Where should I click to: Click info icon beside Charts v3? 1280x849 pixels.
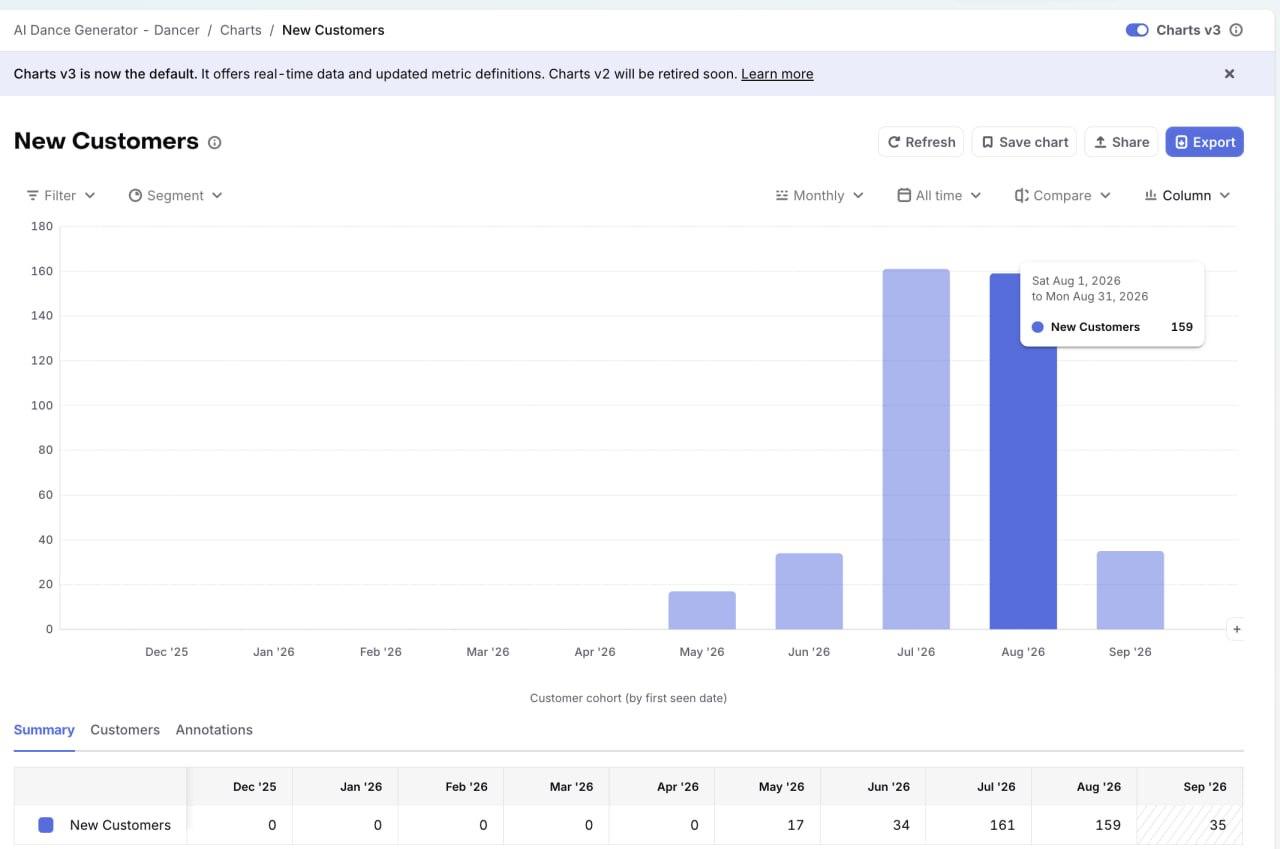click(x=1236, y=30)
